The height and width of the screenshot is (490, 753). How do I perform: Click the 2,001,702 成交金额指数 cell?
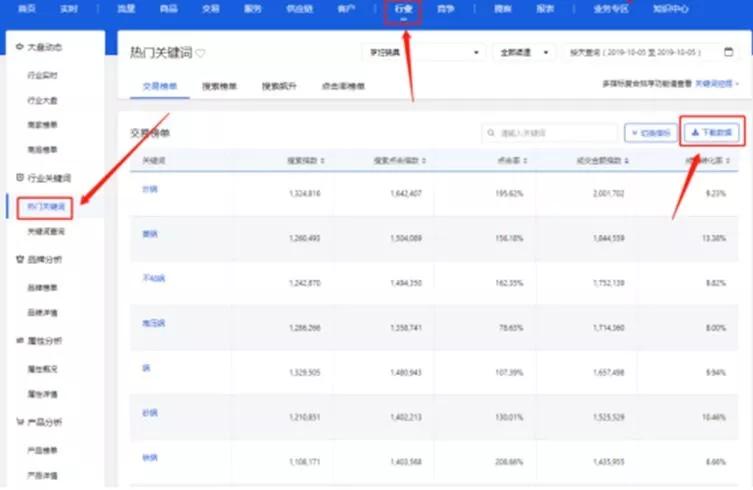point(608,194)
